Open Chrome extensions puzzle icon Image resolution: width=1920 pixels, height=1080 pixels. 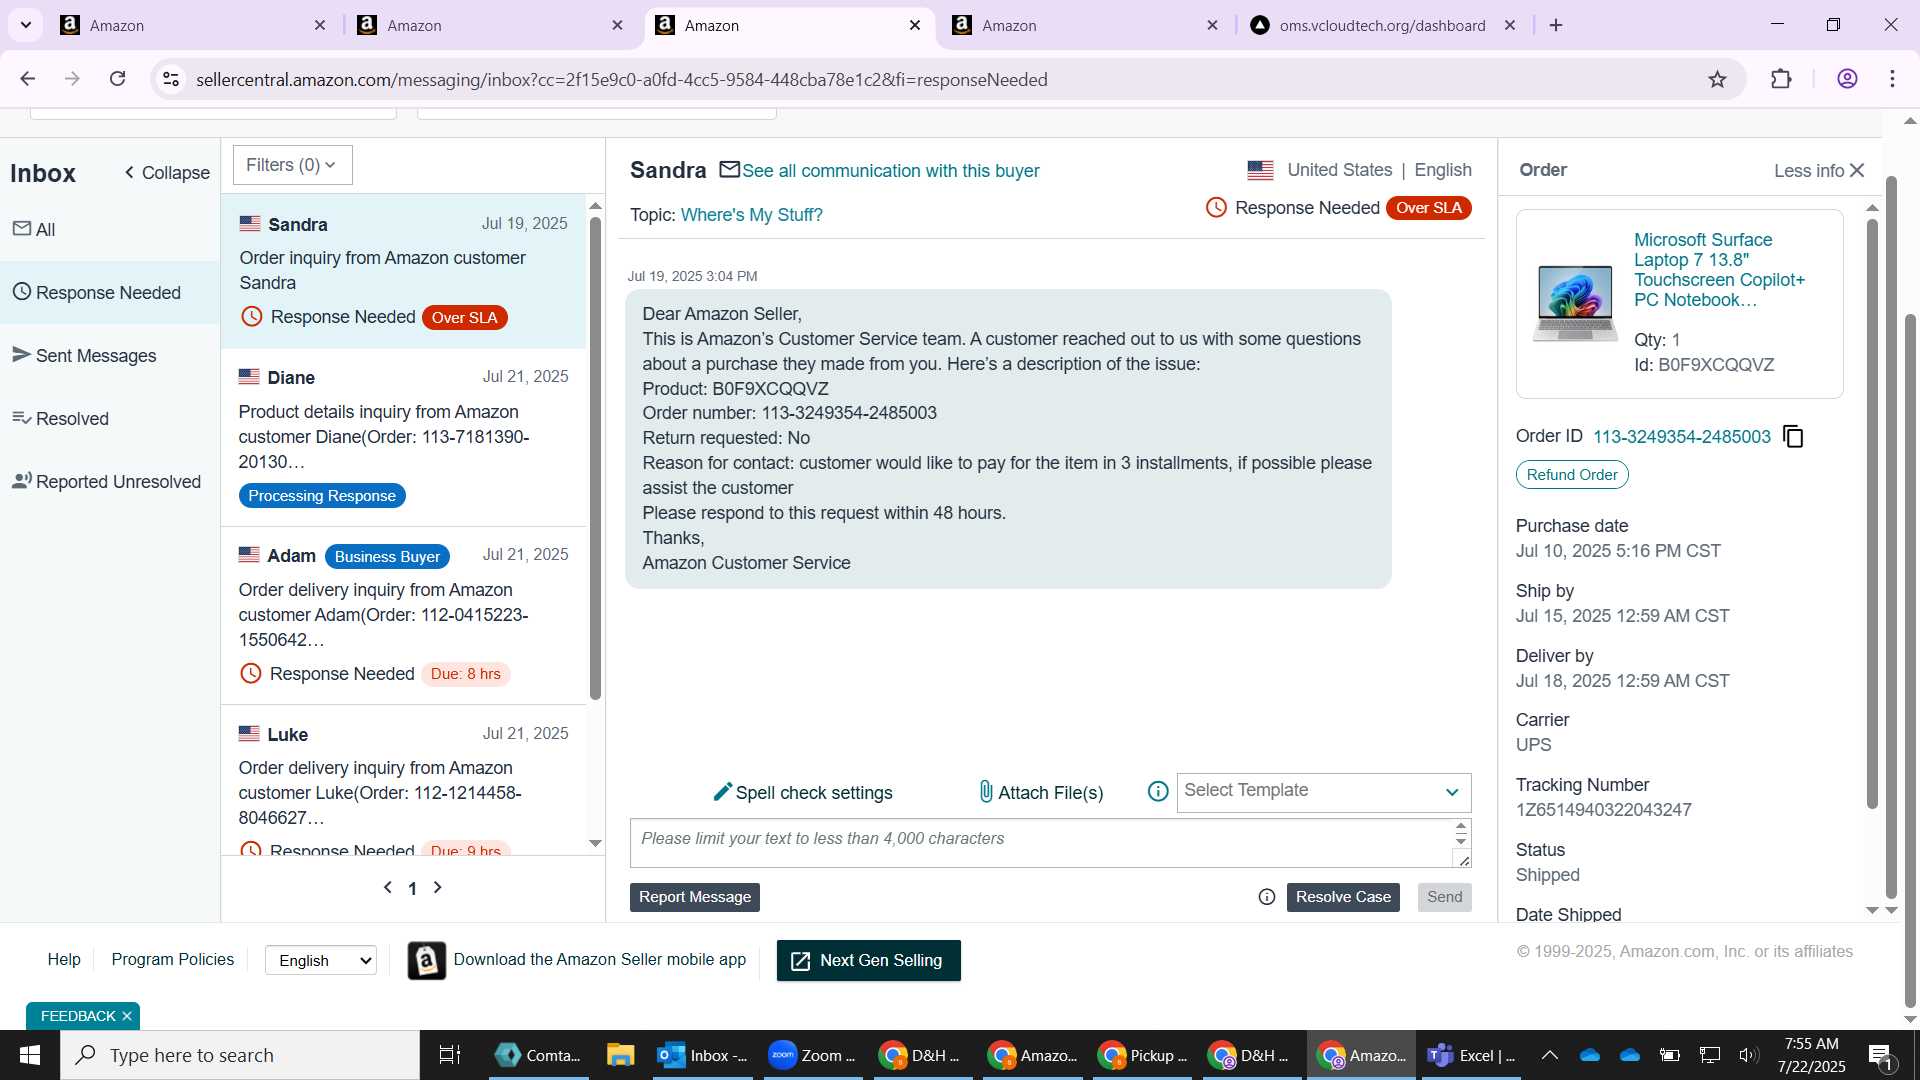click(1781, 79)
